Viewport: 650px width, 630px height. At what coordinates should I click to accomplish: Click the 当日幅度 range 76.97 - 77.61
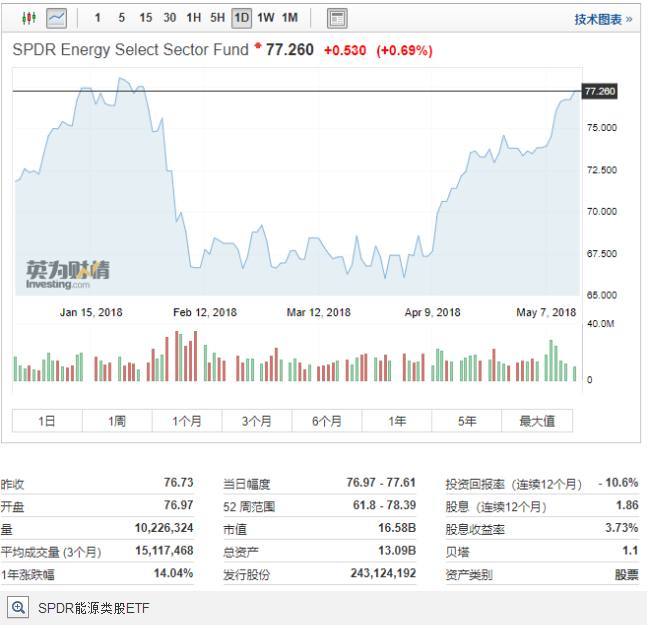tap(381, 482)
